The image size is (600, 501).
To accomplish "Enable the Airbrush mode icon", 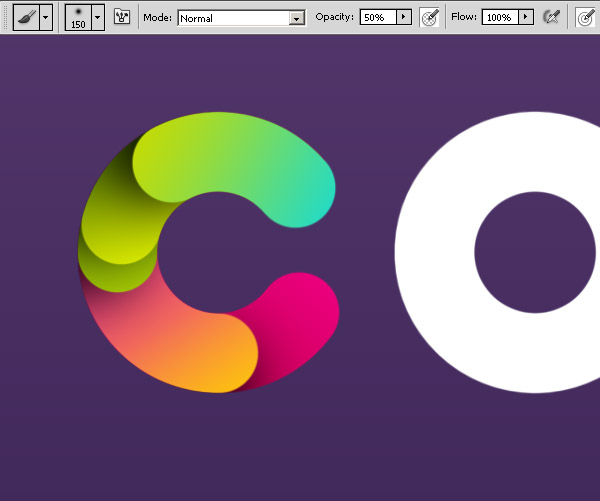I will [551, 17].
